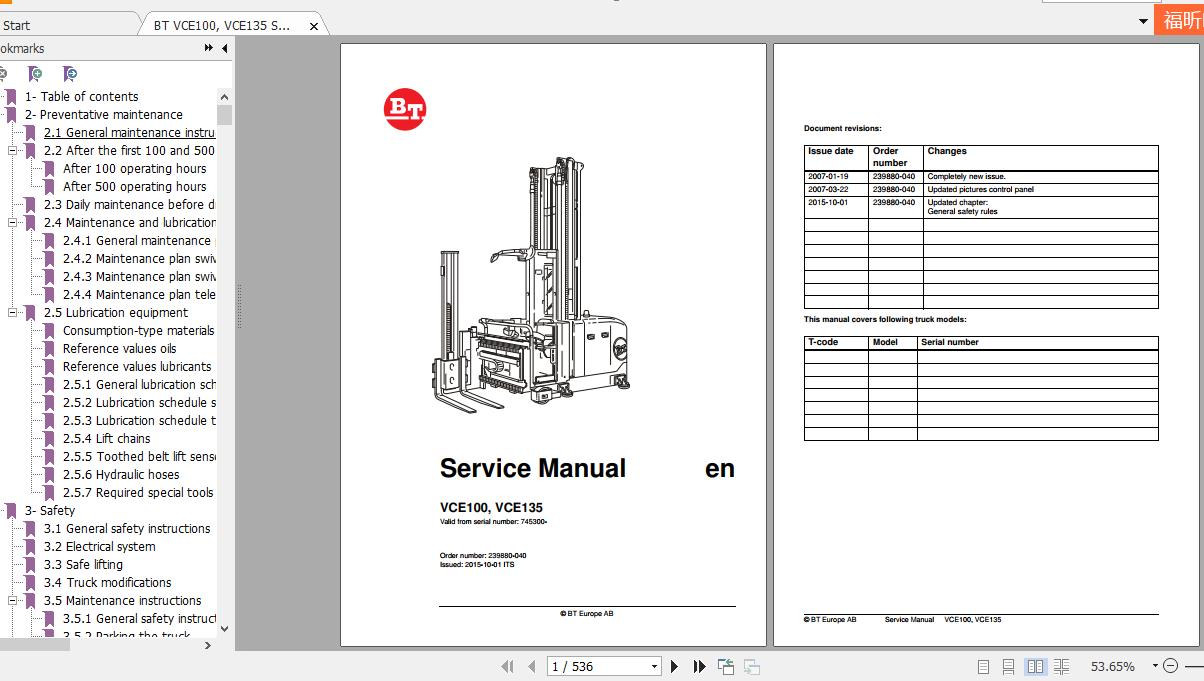
Task: Zoom out using the minus control
Action: (1172, 664)
